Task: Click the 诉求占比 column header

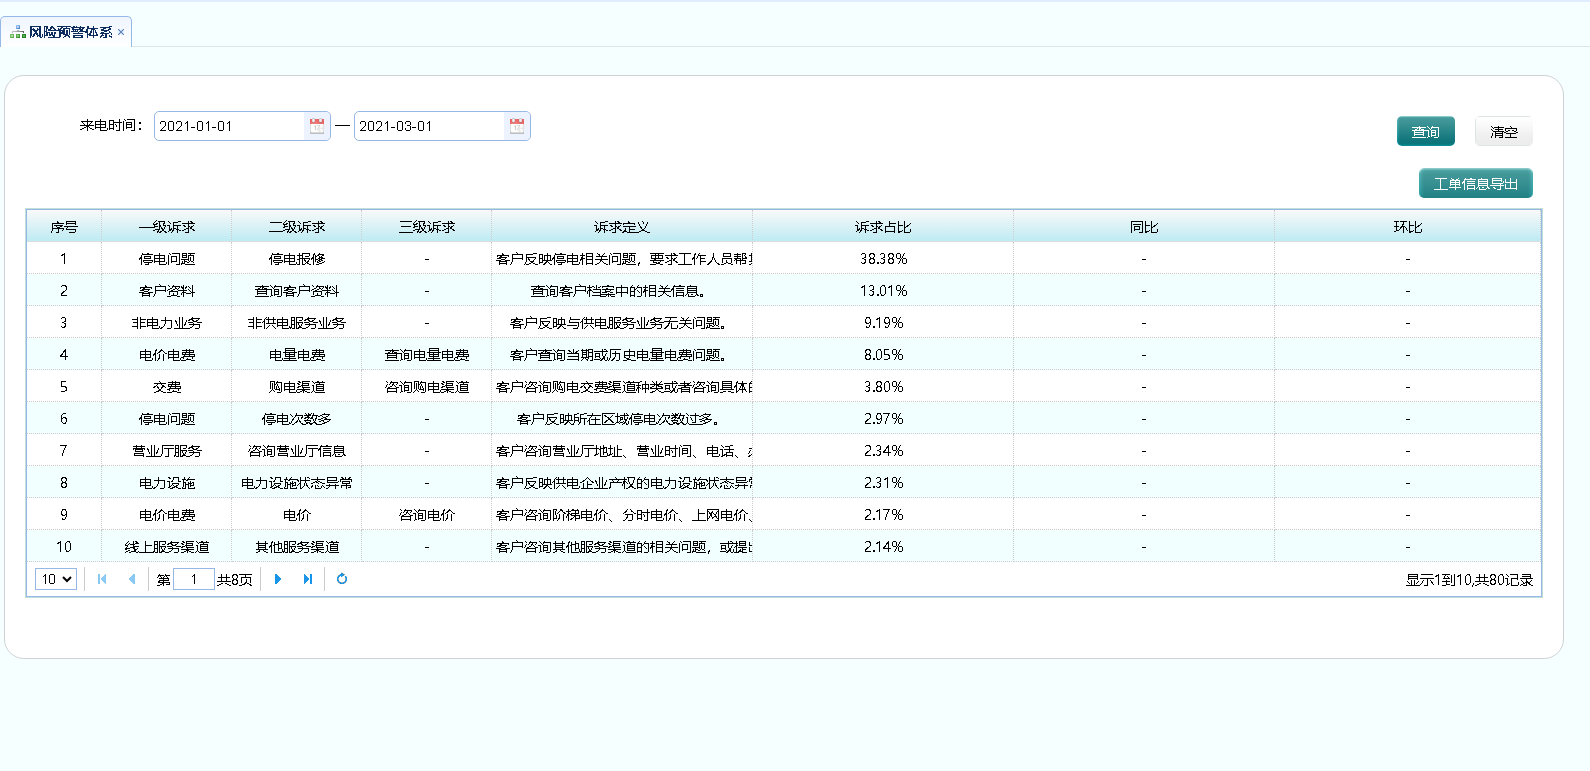Action: tap(883, 227)
